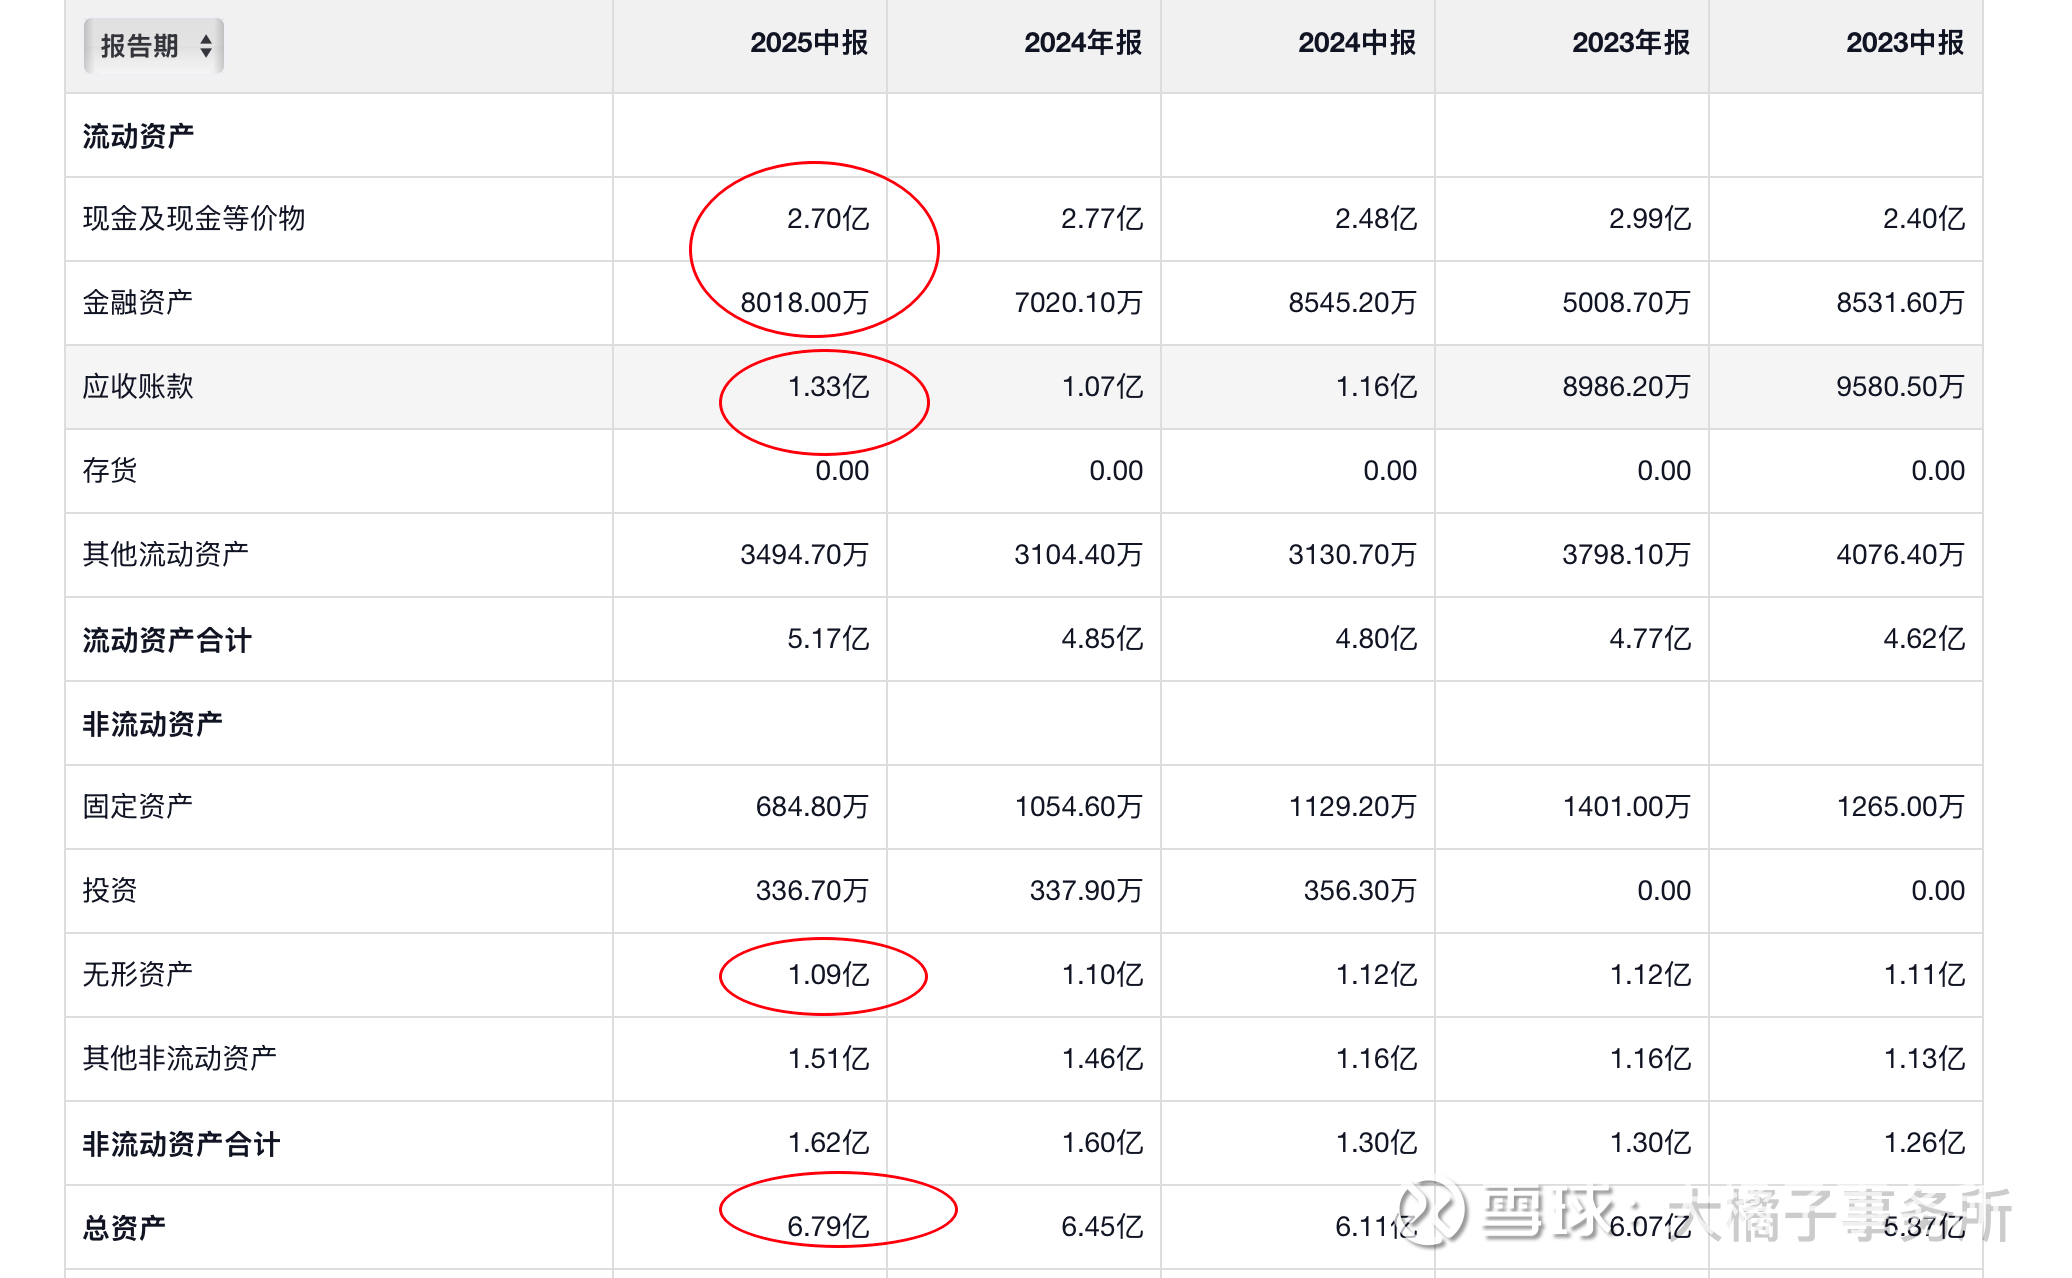Viewport: 2072px width, 1278px height.
Task: Click the sort arrows icon beside 报告期
Action: 206,46
